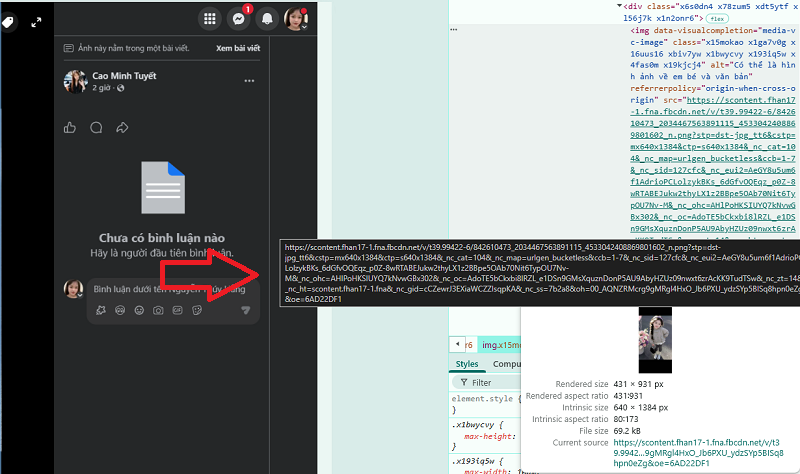Image resolution: width=800 pixels, height=474 pixels.
Task: Click the 'element.style' rule
Action: pyautogui.click(x=482, y=398)
